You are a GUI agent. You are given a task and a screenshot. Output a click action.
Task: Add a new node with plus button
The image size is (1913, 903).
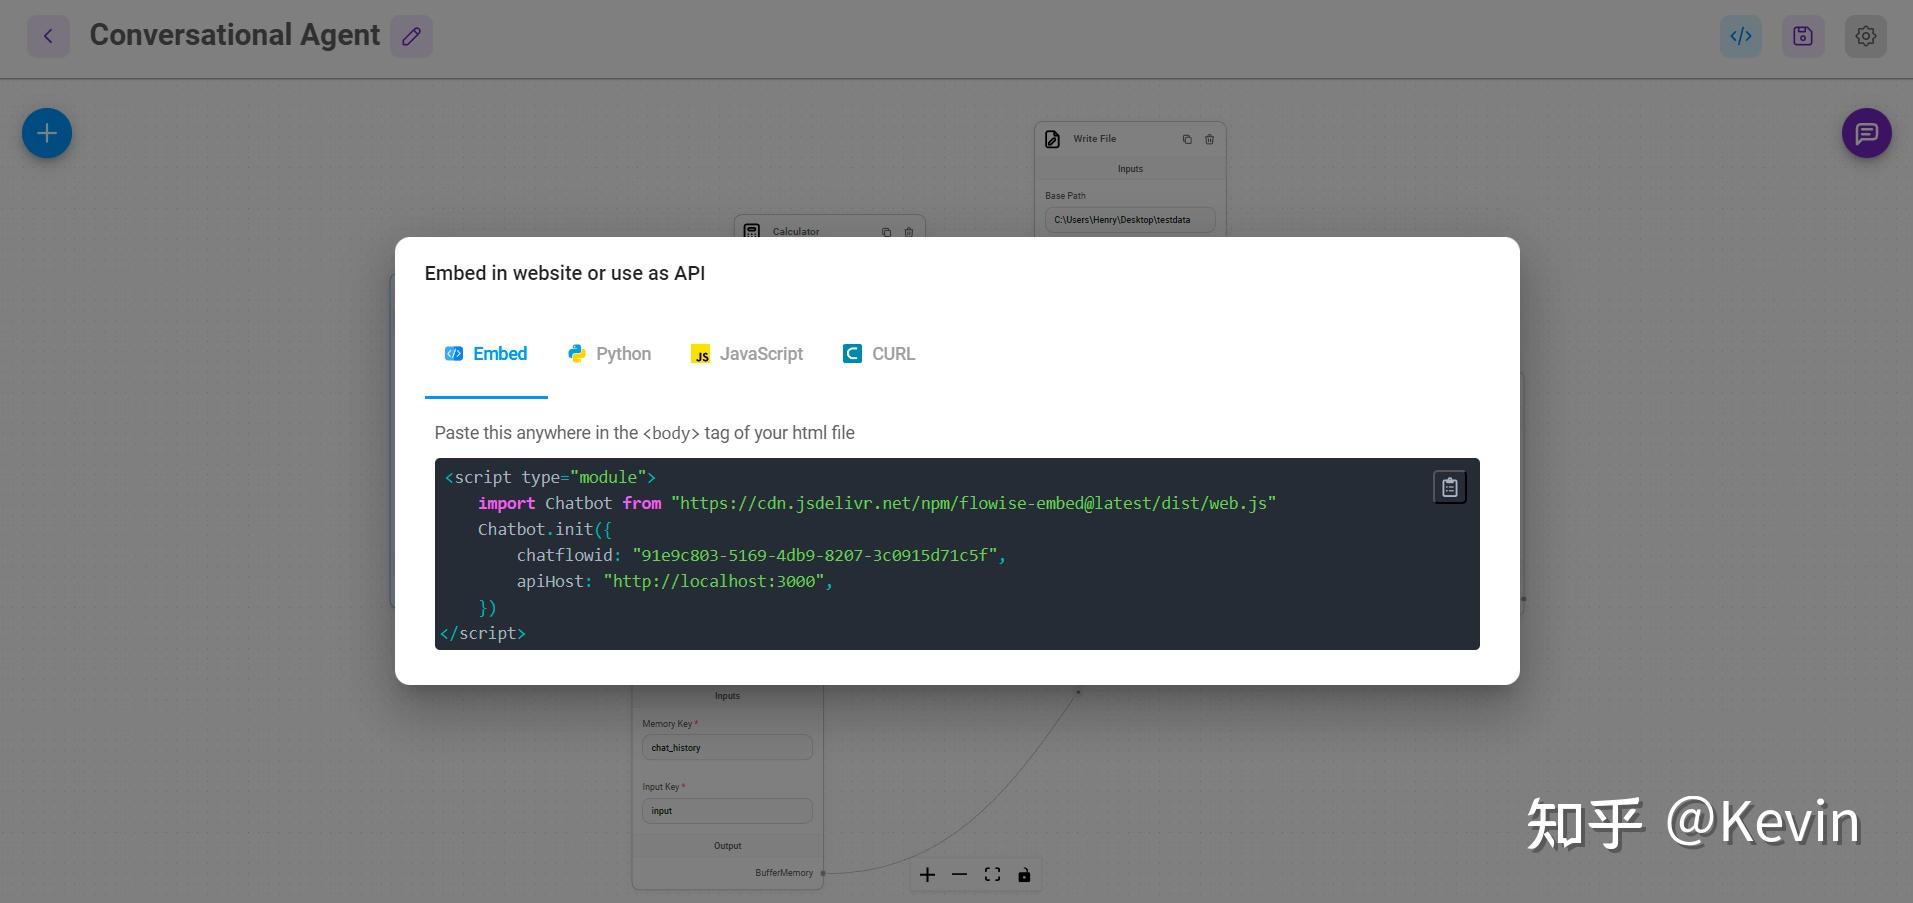tap(47, 133)
